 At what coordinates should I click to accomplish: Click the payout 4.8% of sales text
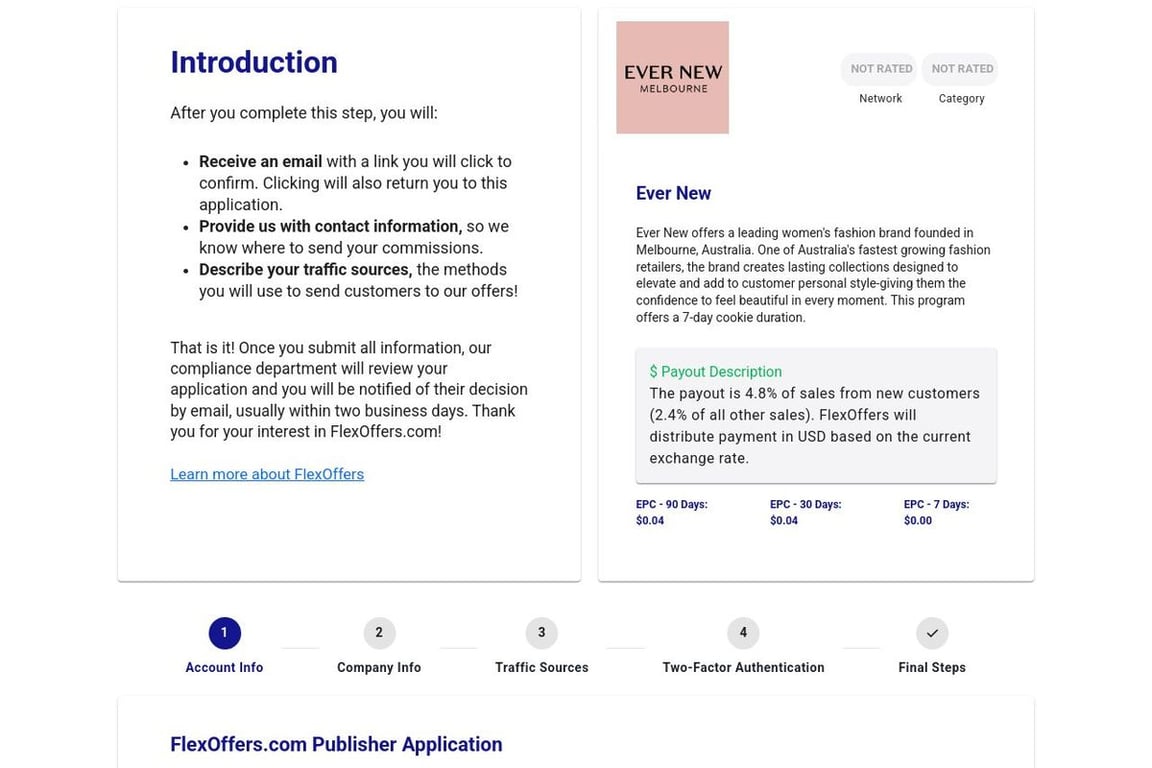pyautogui.click(x=814, y=426)
